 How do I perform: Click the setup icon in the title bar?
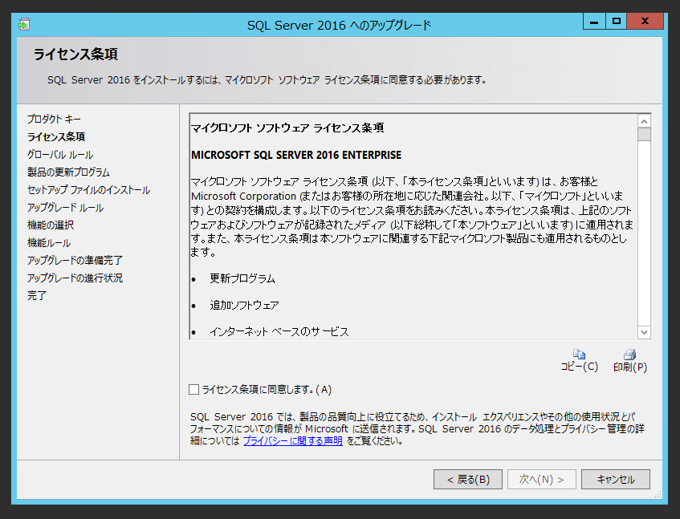pos(24,25)
